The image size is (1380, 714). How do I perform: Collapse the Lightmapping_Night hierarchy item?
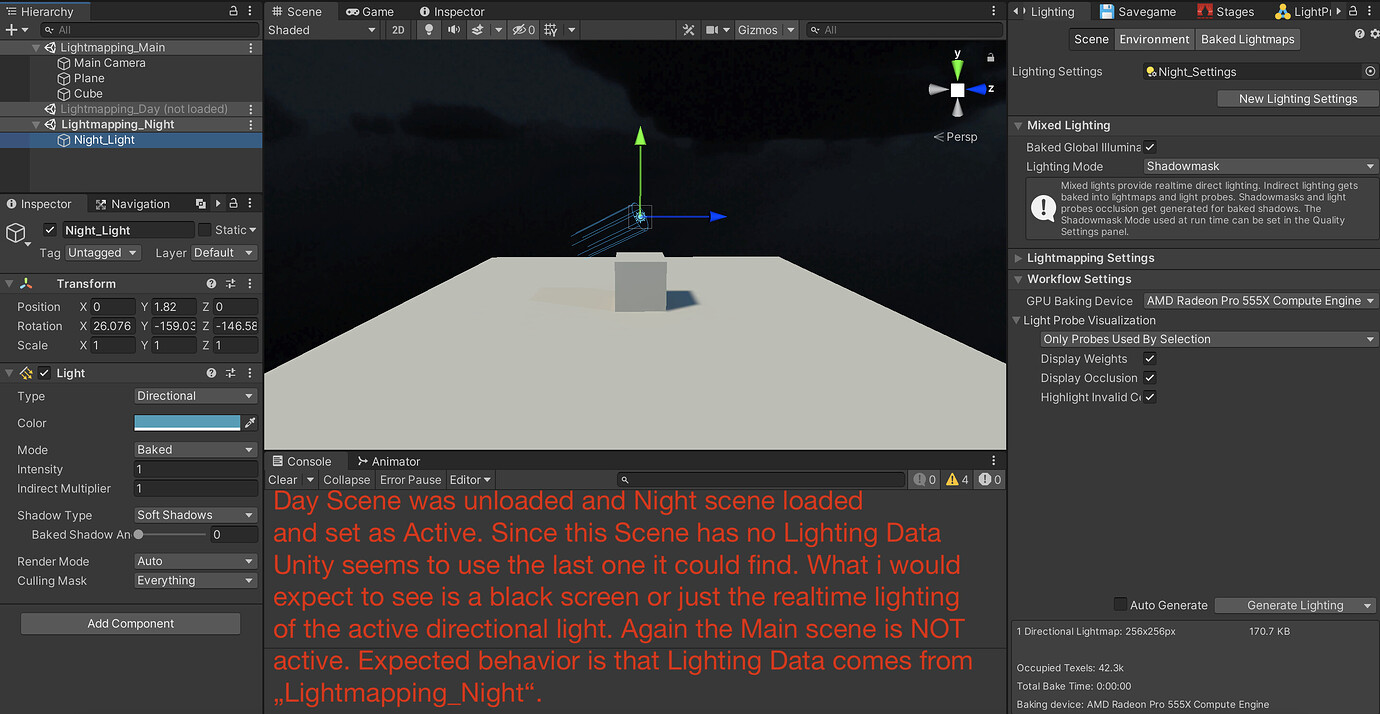pyautogui.click(x=35, y=124)
